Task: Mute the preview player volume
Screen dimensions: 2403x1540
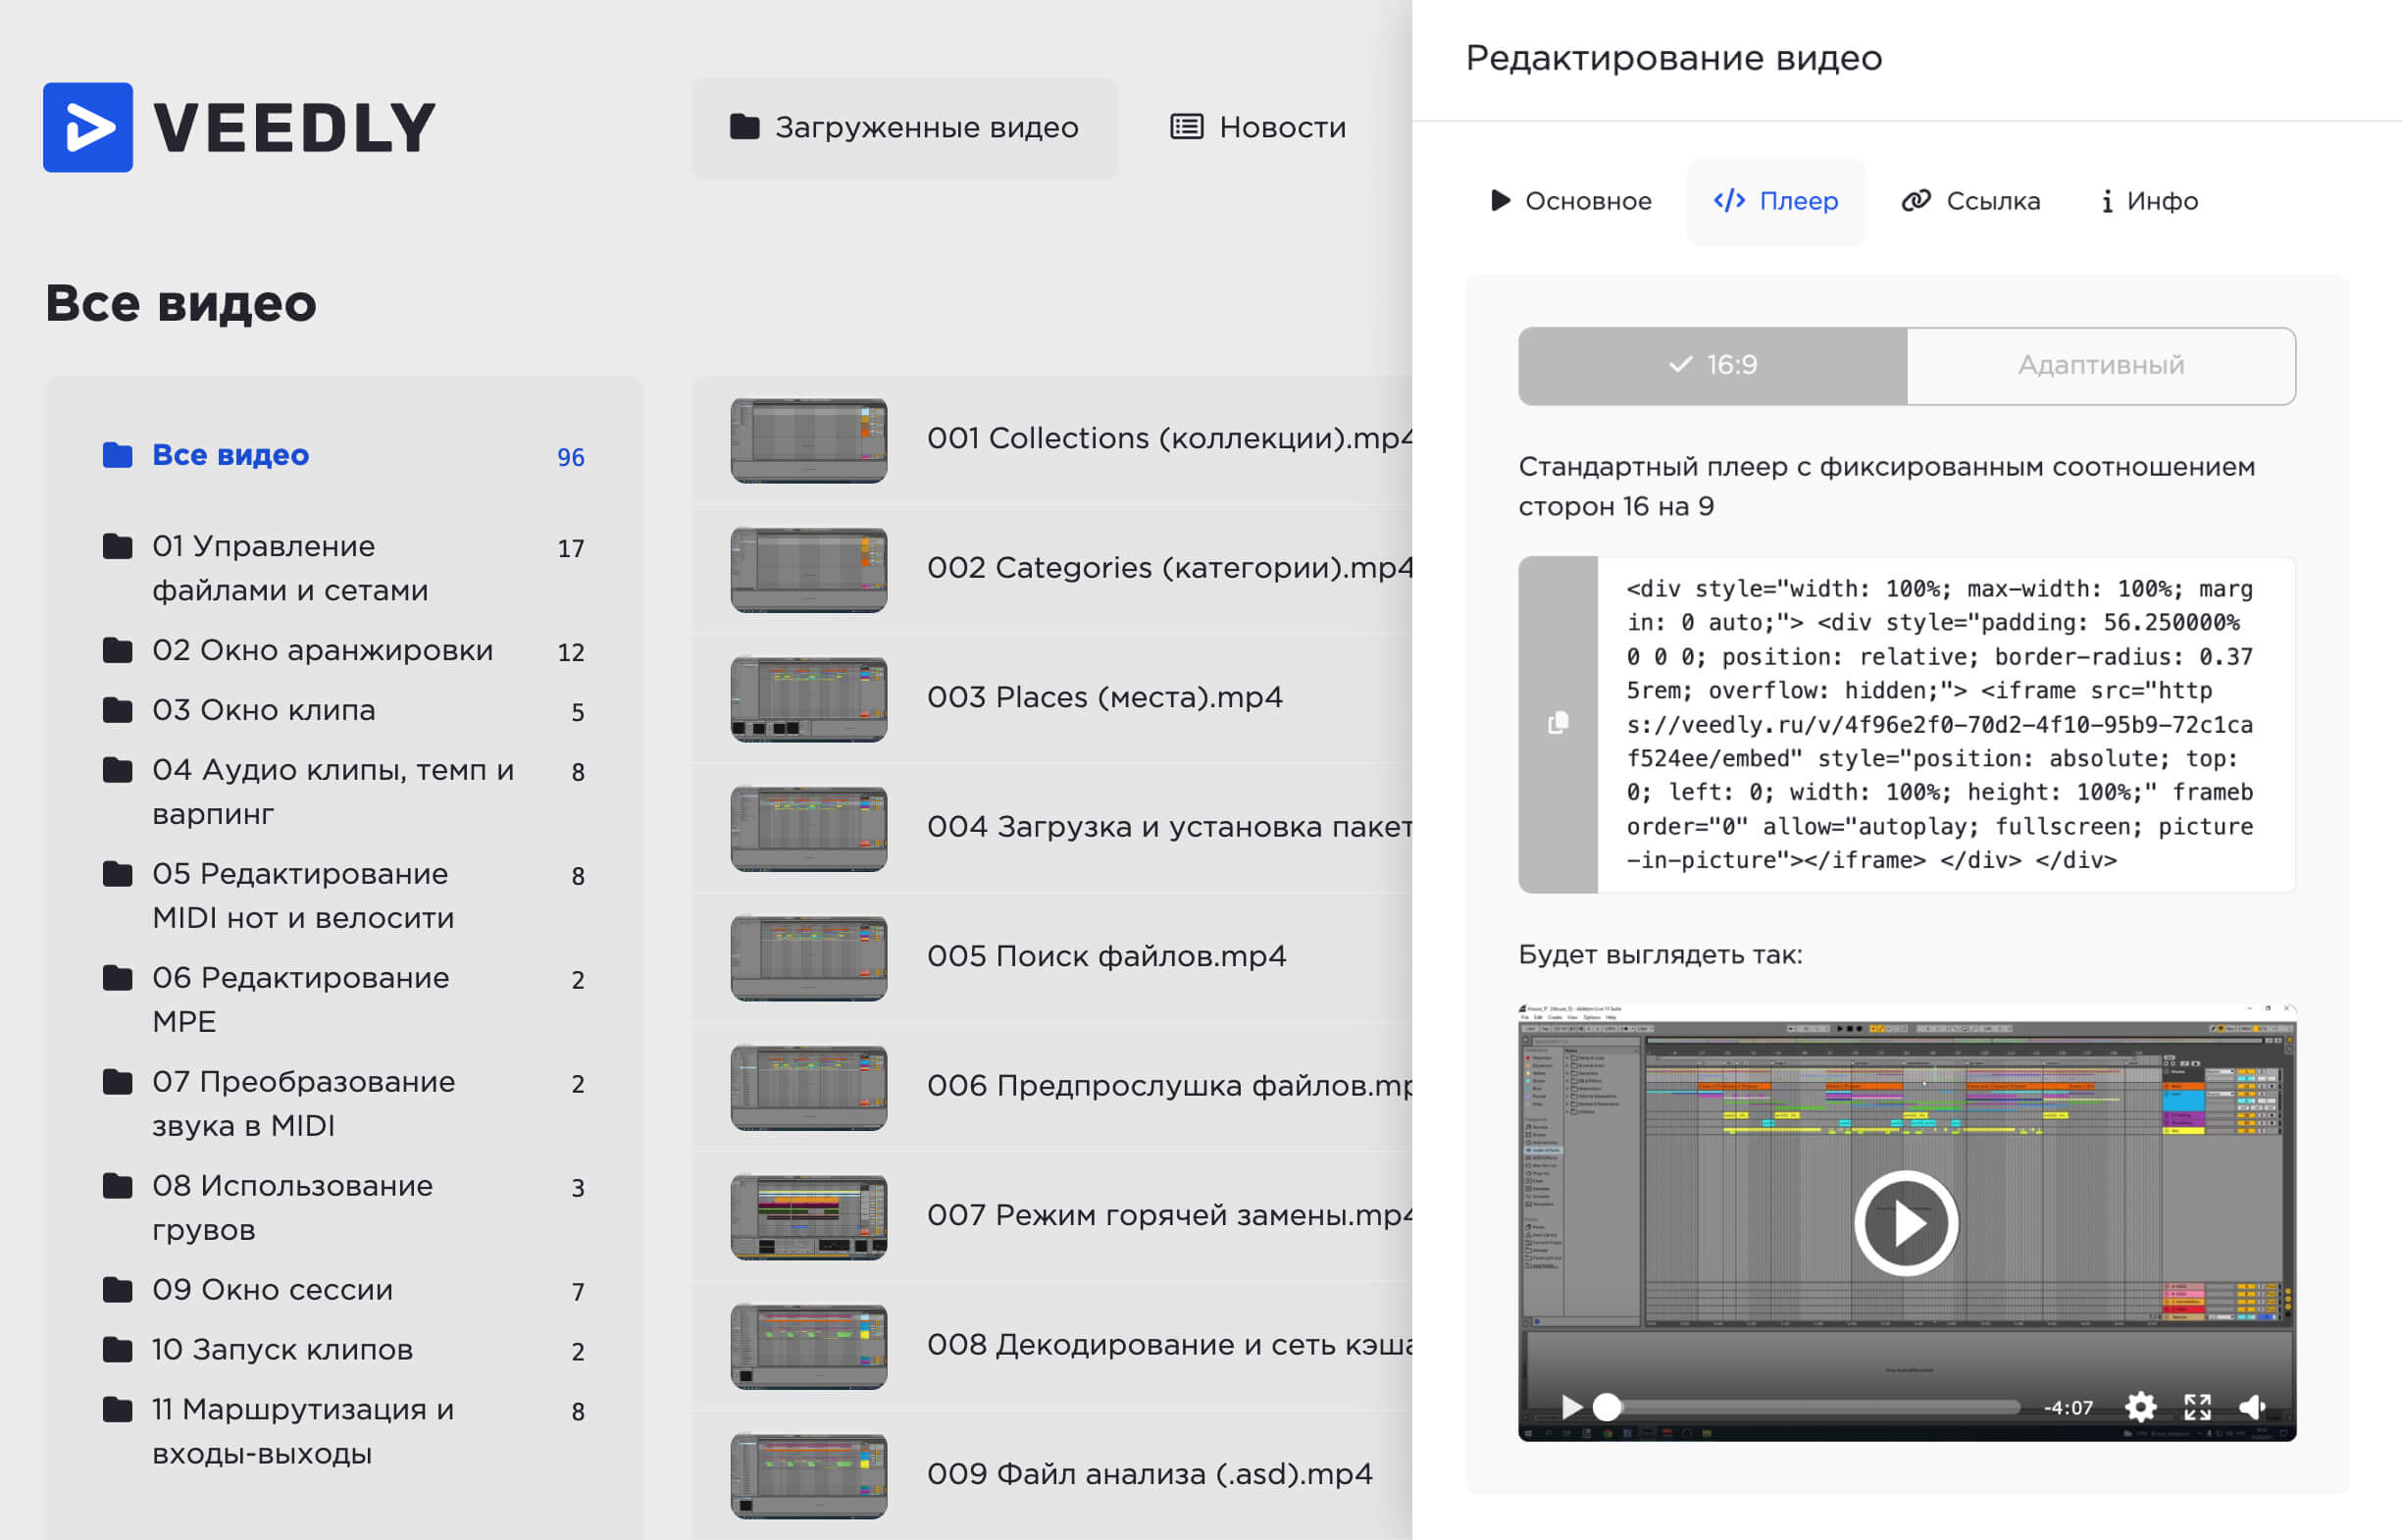Action: pyautogui.click(x=2252, y=1407)
